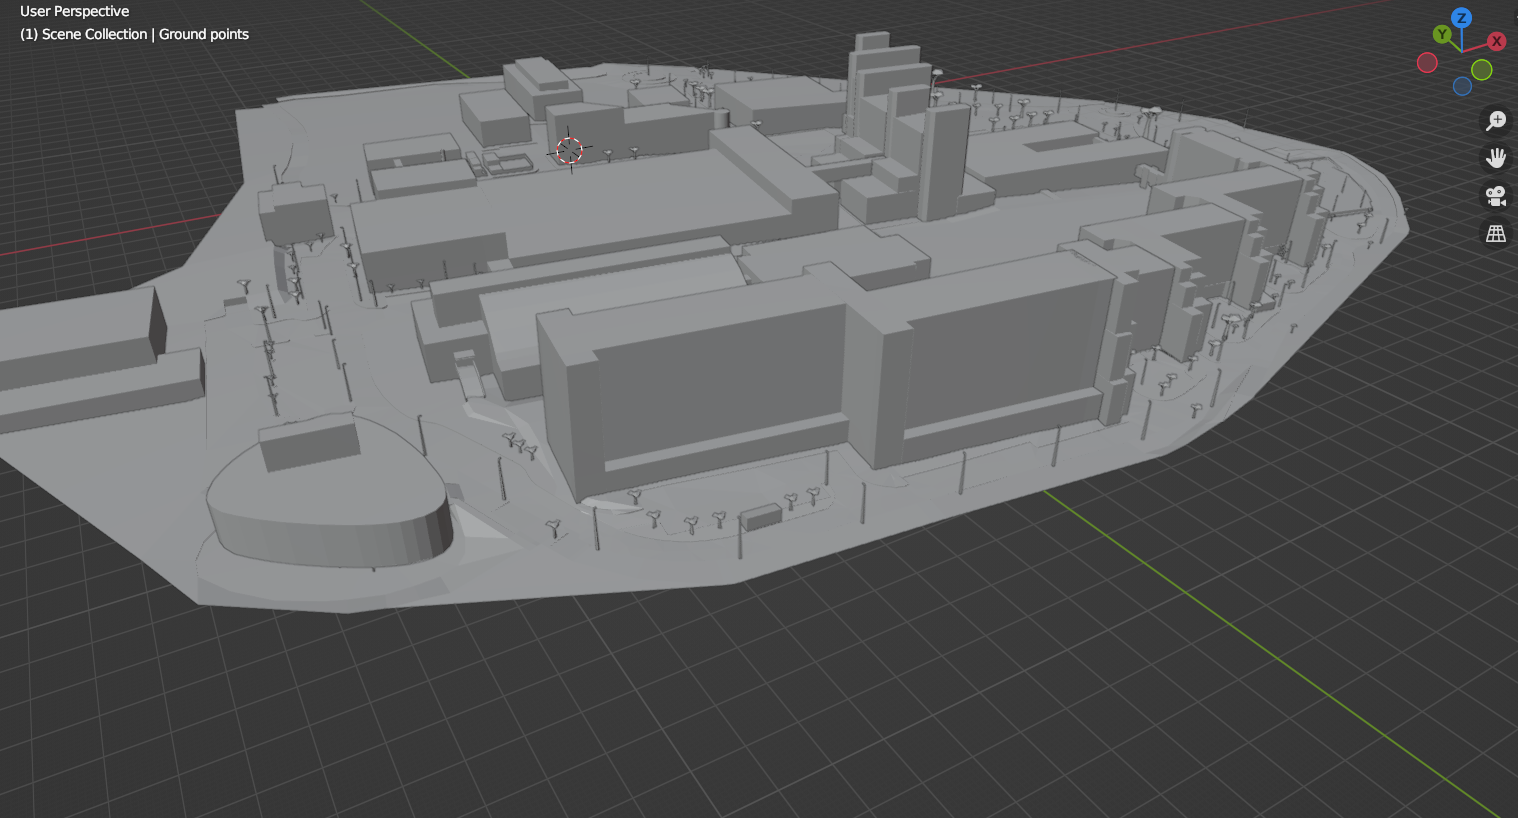The height and width of the screenshot is (818, 1518).
Task: Click the red X axis on navigation gizmo
Action: (1495, 41)
